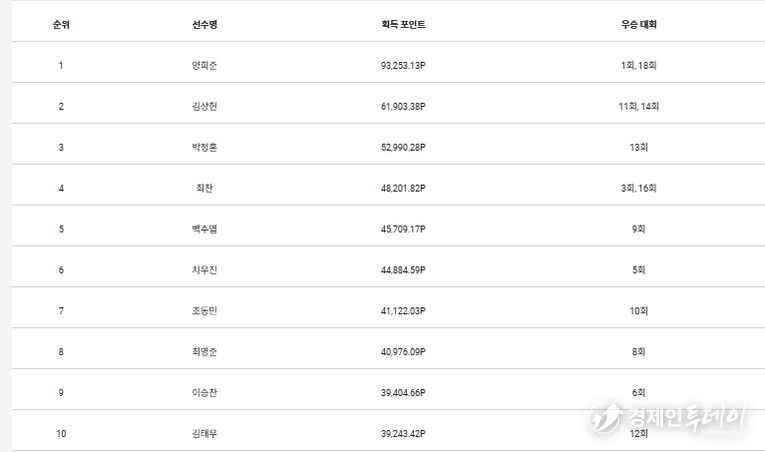Image resolution: width=765 pixels, height=452 pixels.
Task: Click player name 백주엽 in rank 5
Action: pos(204,229)
